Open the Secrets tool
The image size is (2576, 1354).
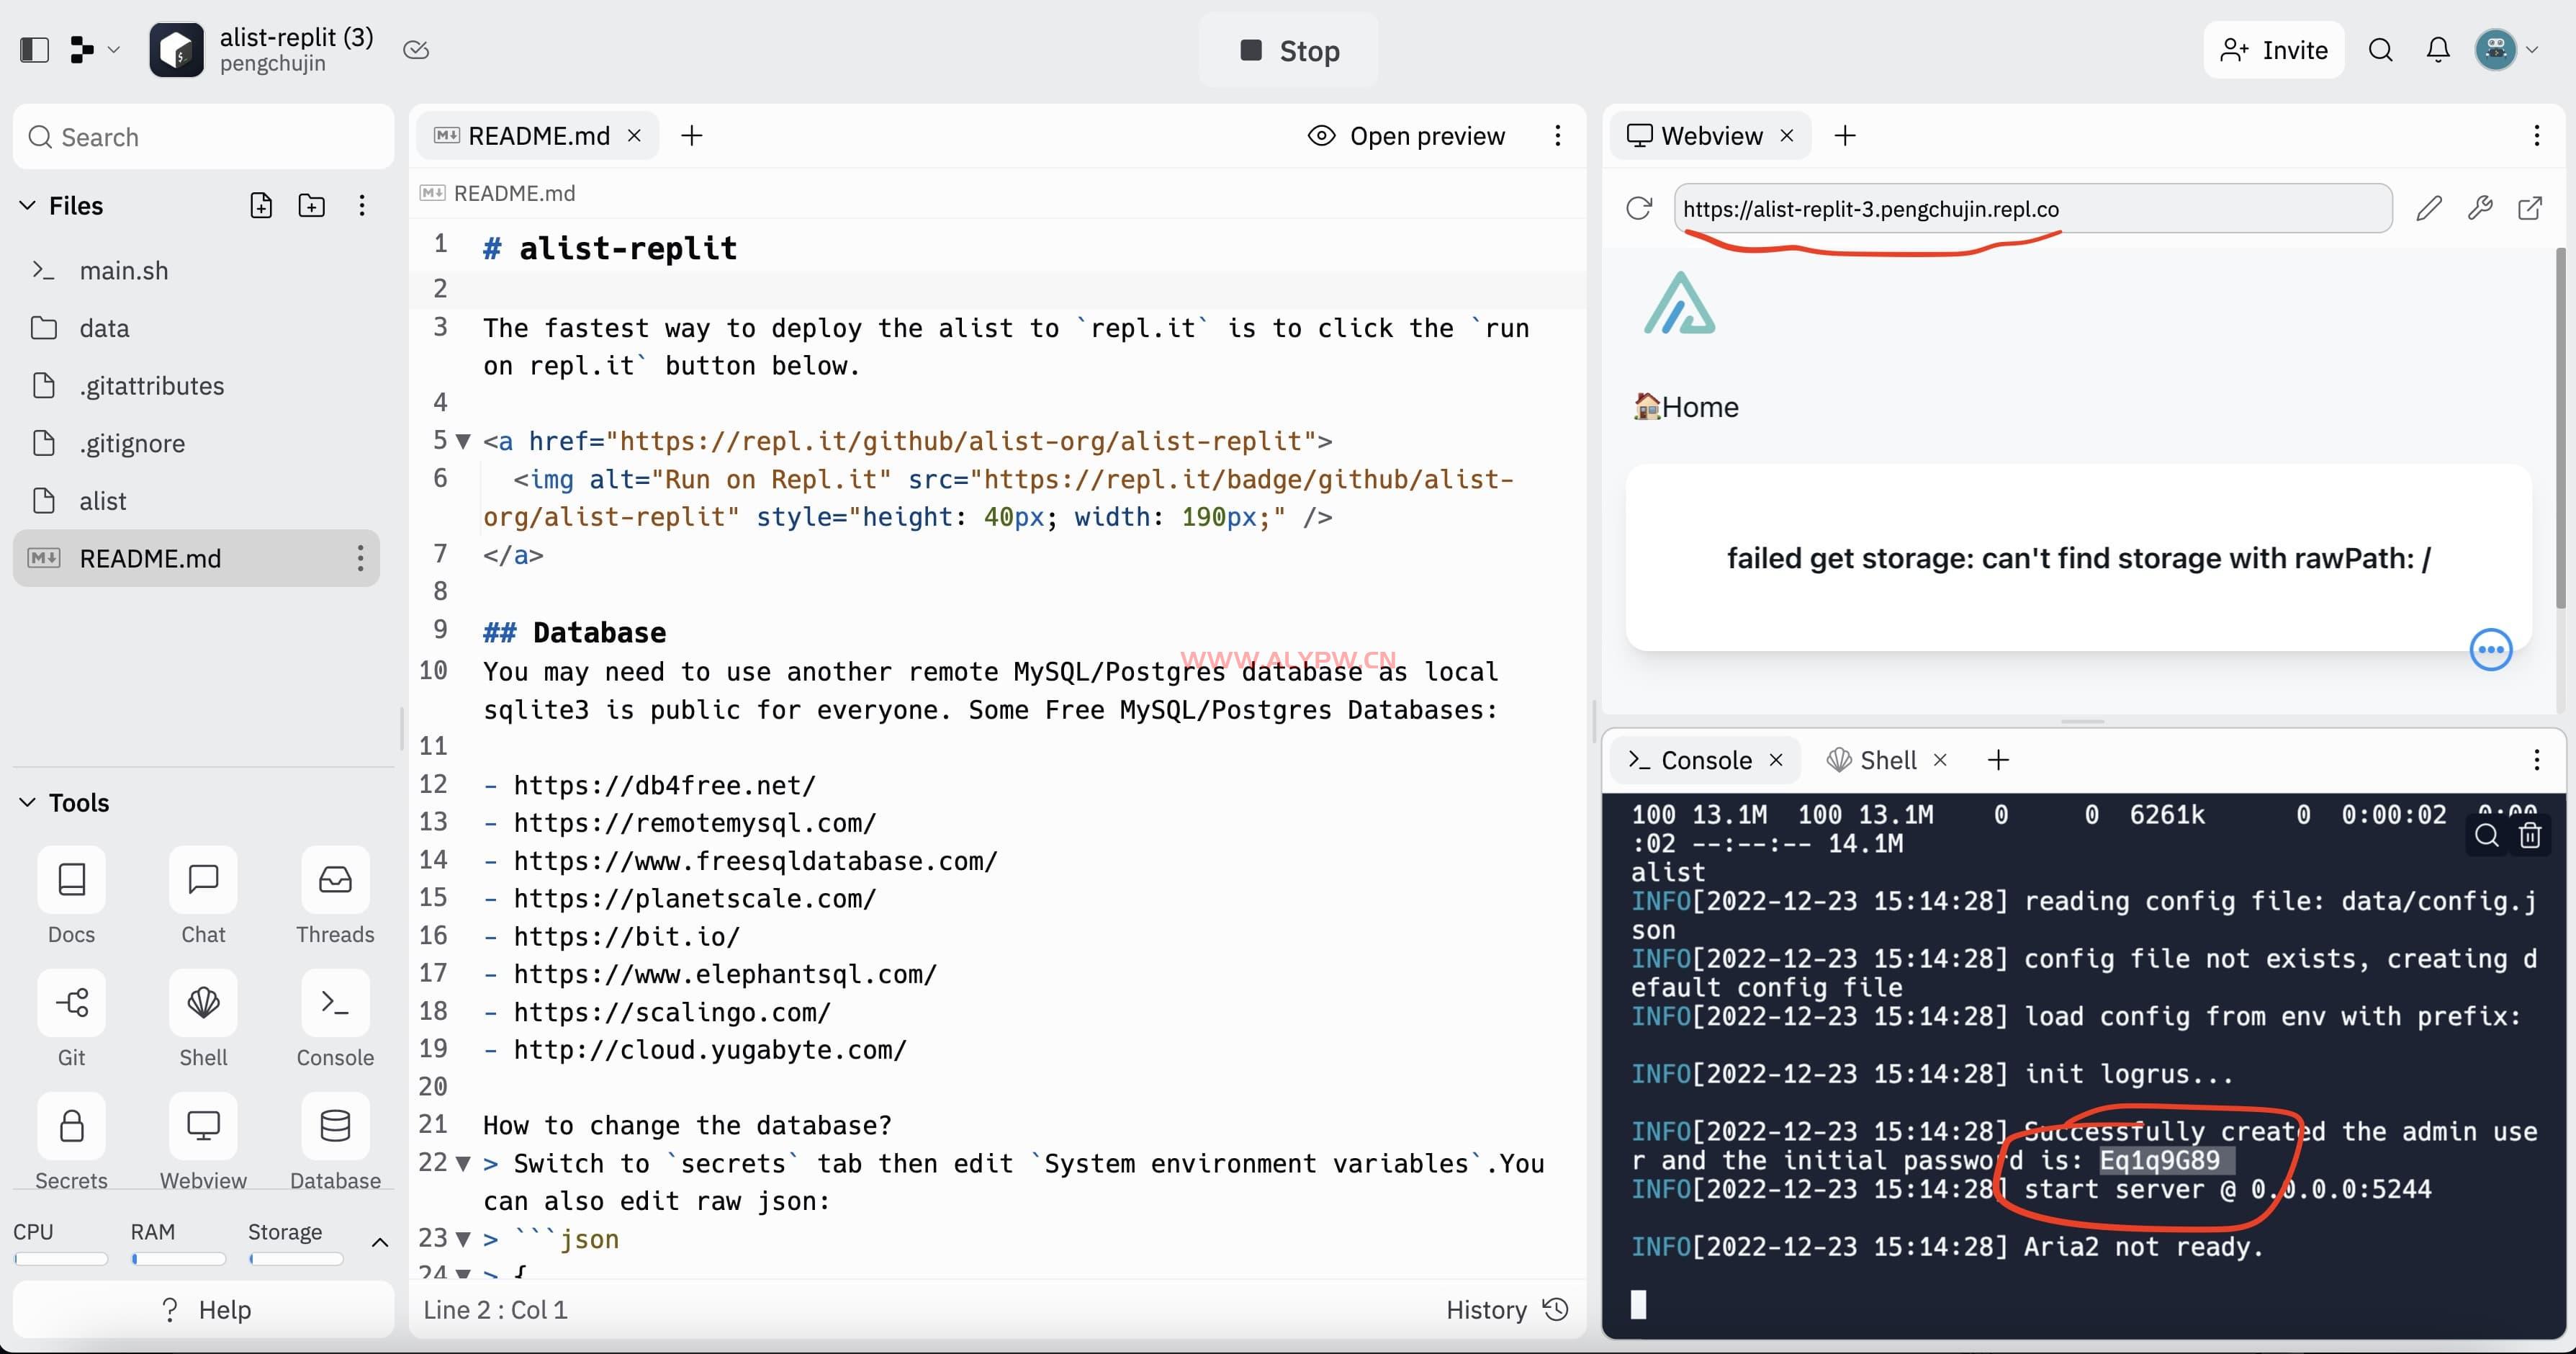click(x=71, y=1127)
